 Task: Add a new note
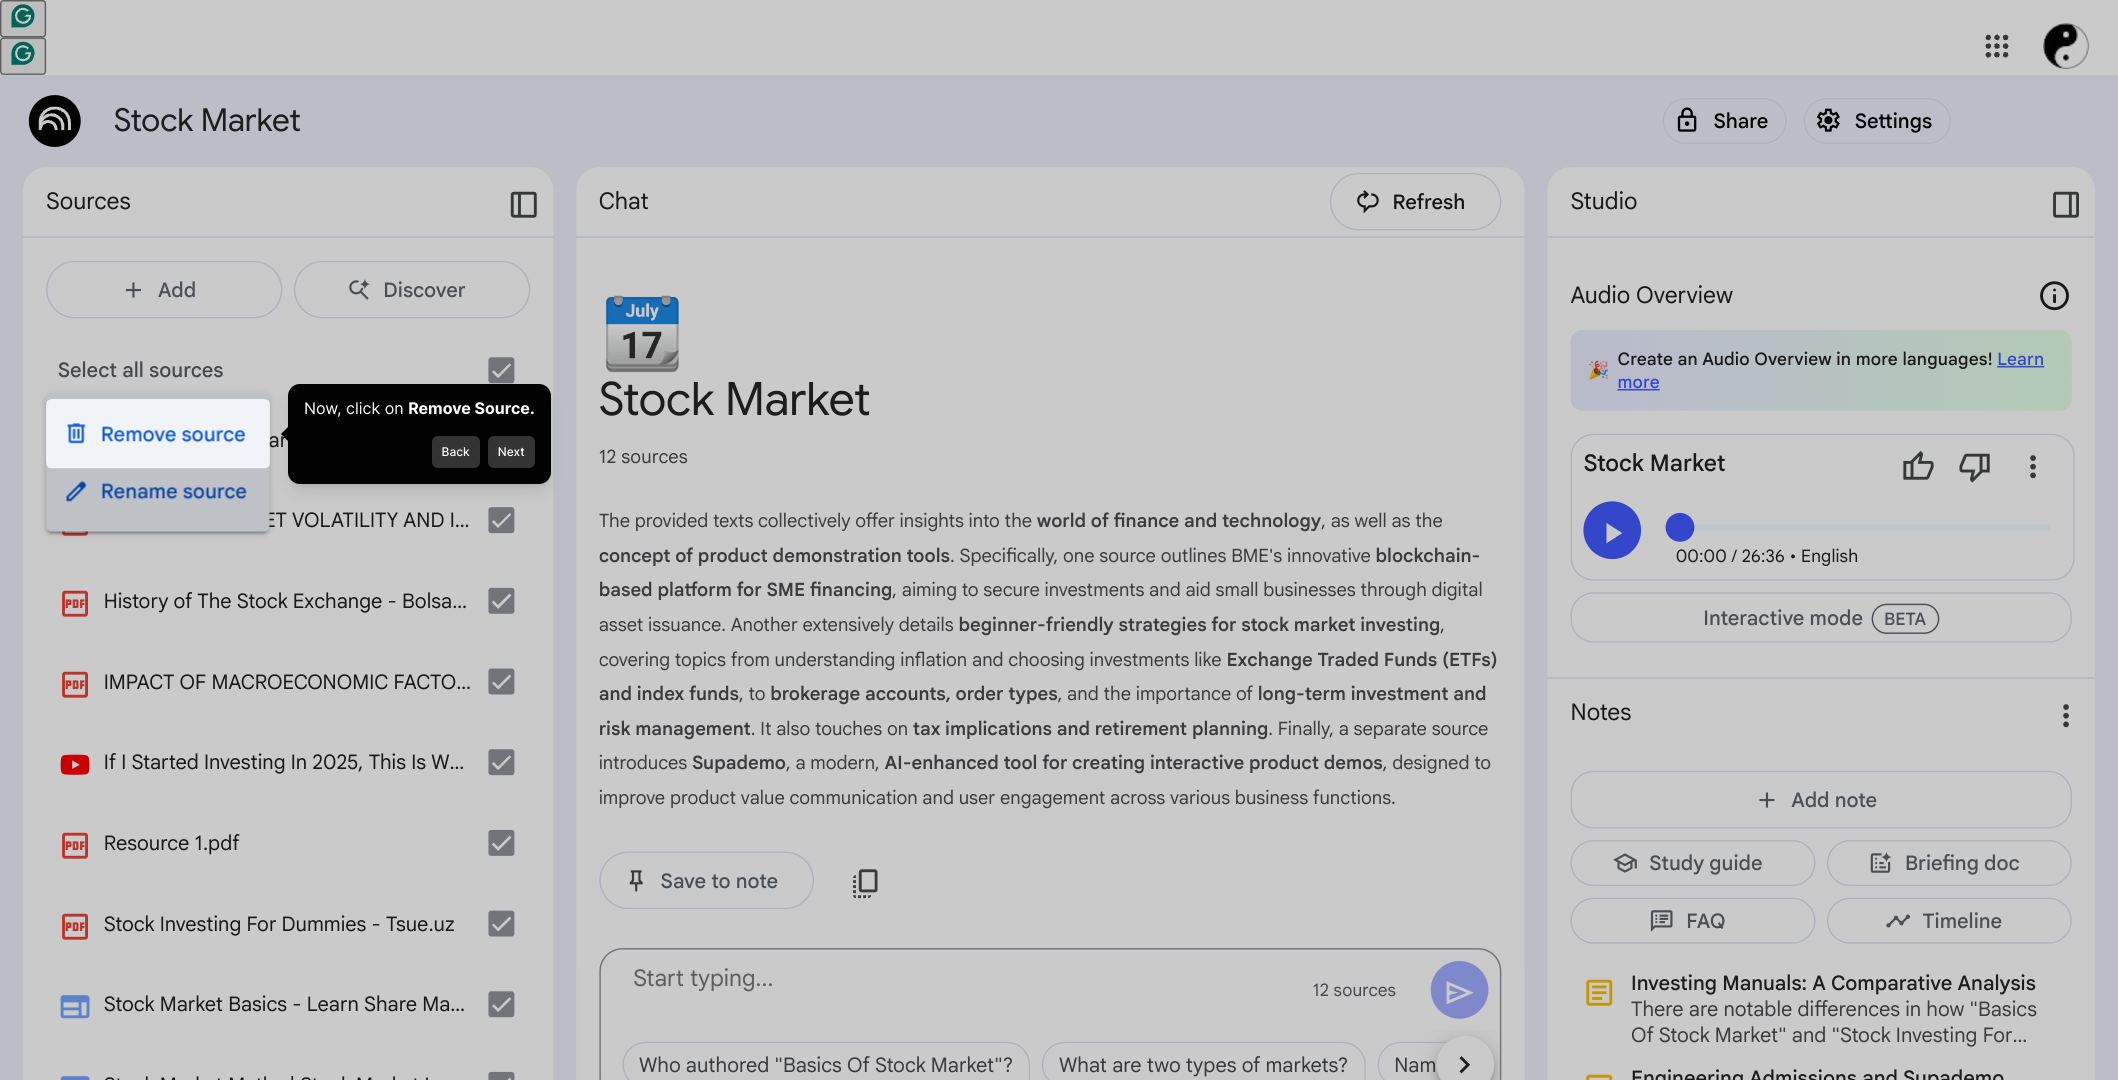(x=1820, y=800)
